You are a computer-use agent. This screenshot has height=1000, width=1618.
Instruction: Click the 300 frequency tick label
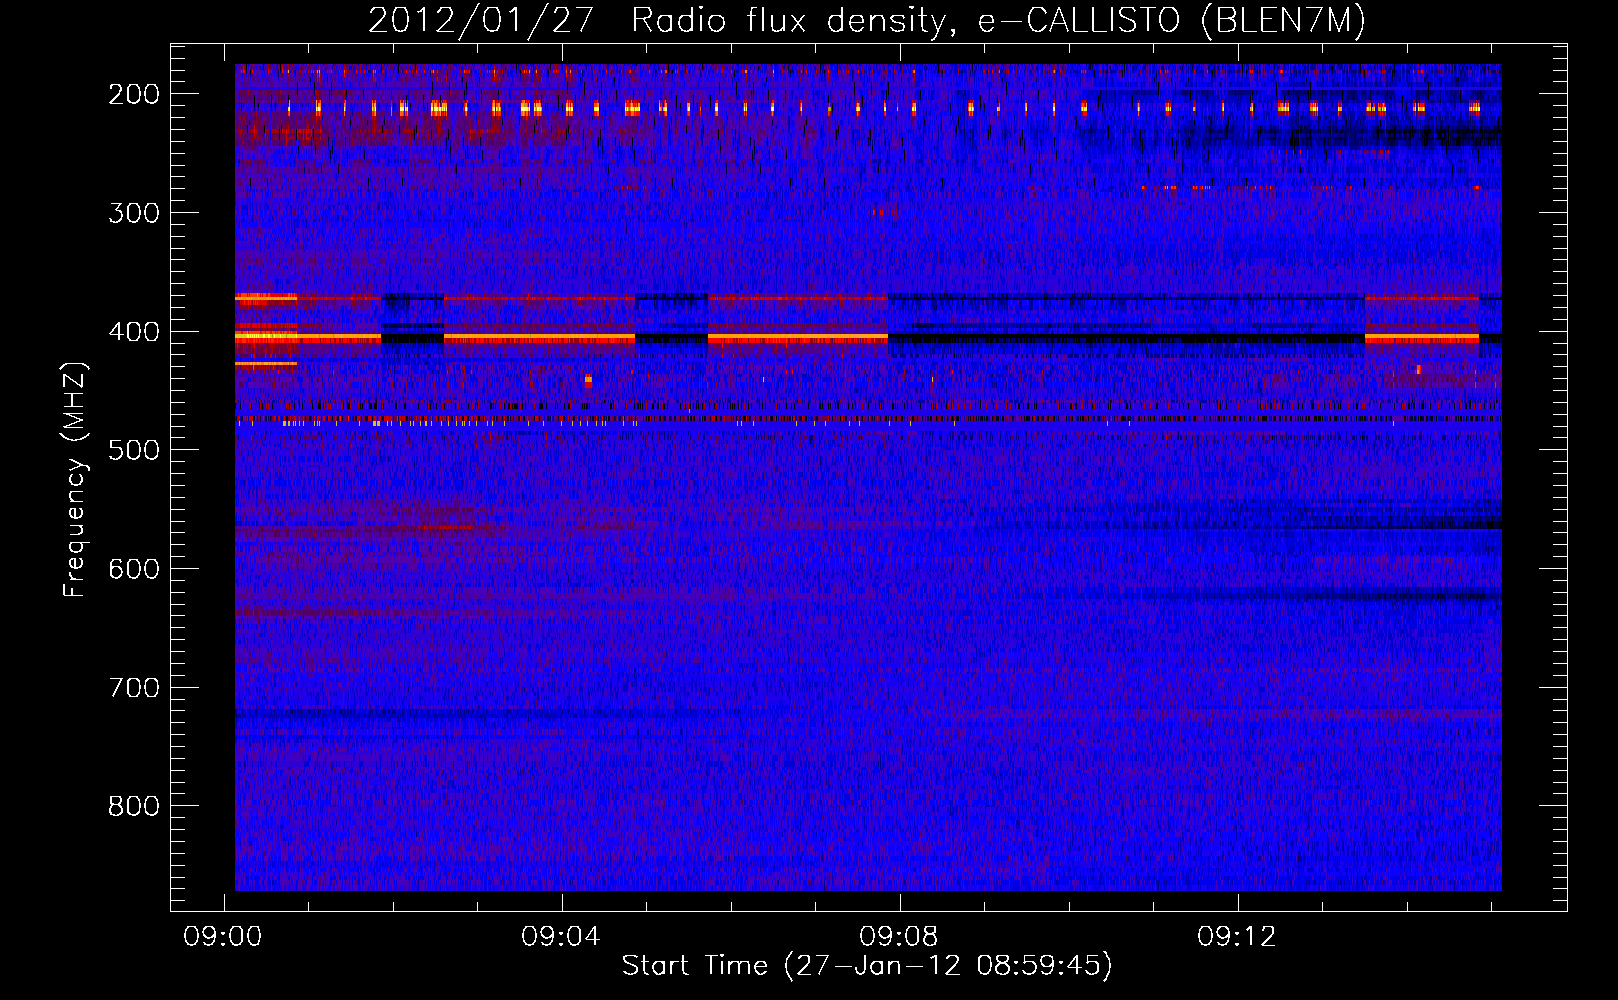pyautogui.click(x=134, y=213)
